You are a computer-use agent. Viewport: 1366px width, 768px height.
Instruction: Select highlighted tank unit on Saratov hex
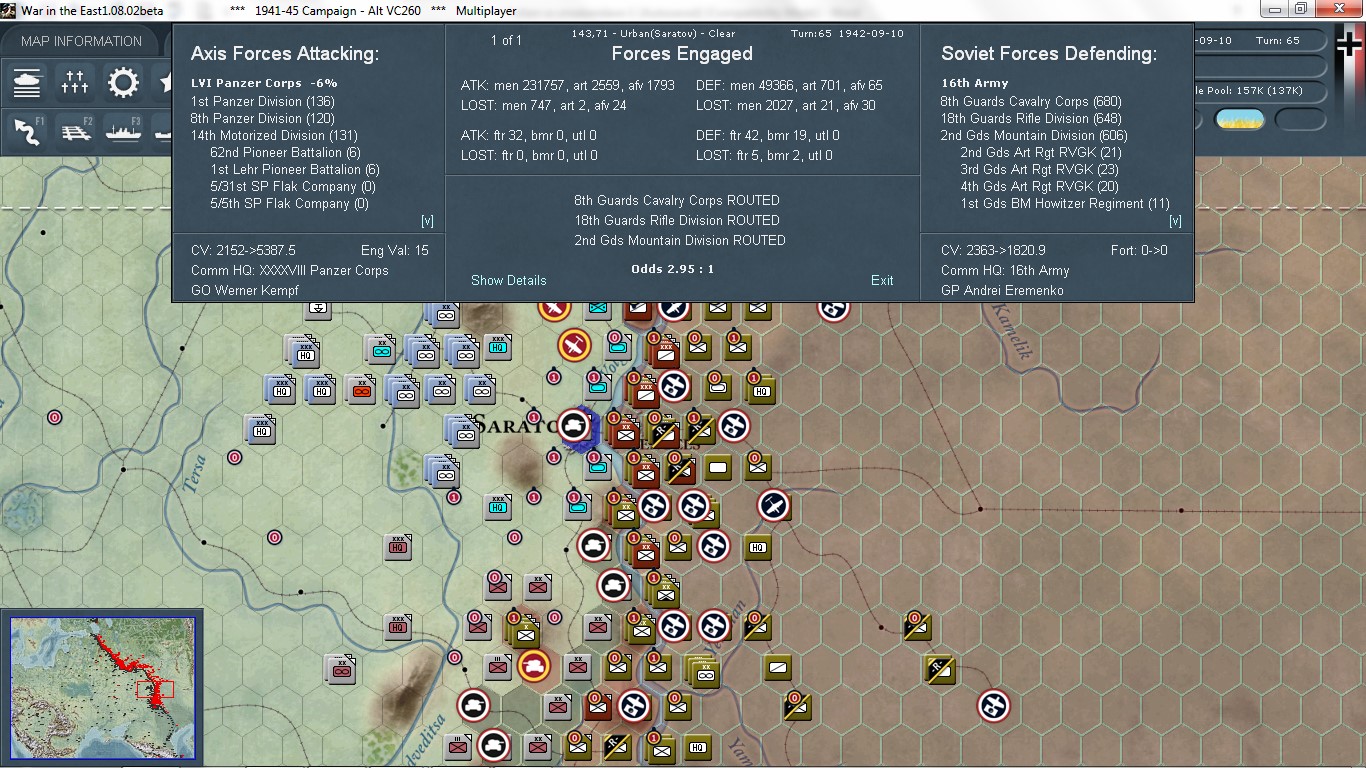coord(575,425)
